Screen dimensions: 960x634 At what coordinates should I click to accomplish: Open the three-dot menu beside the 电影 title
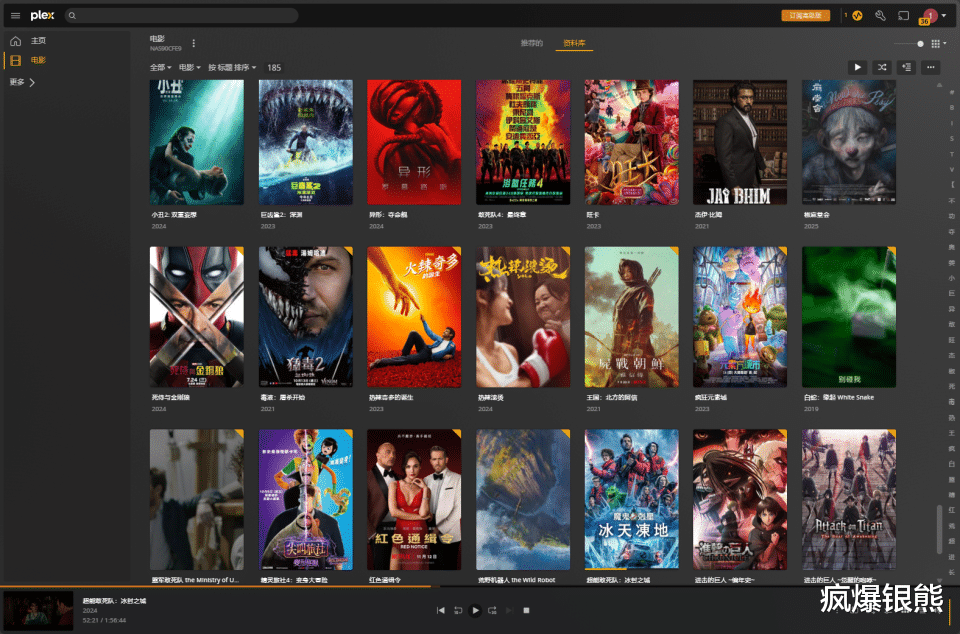pos(193,43)
